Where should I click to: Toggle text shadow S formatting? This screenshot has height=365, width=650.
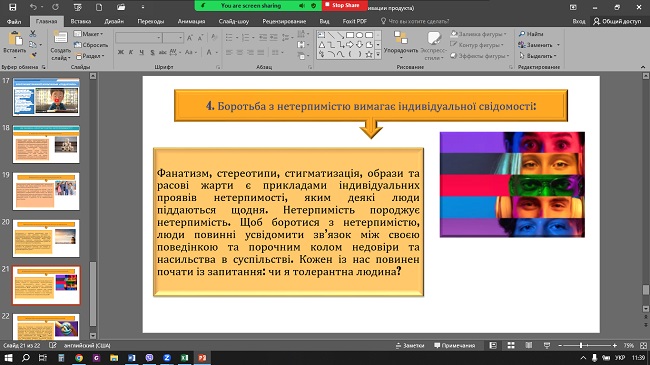pyautogui.click(x=152, y=52)
